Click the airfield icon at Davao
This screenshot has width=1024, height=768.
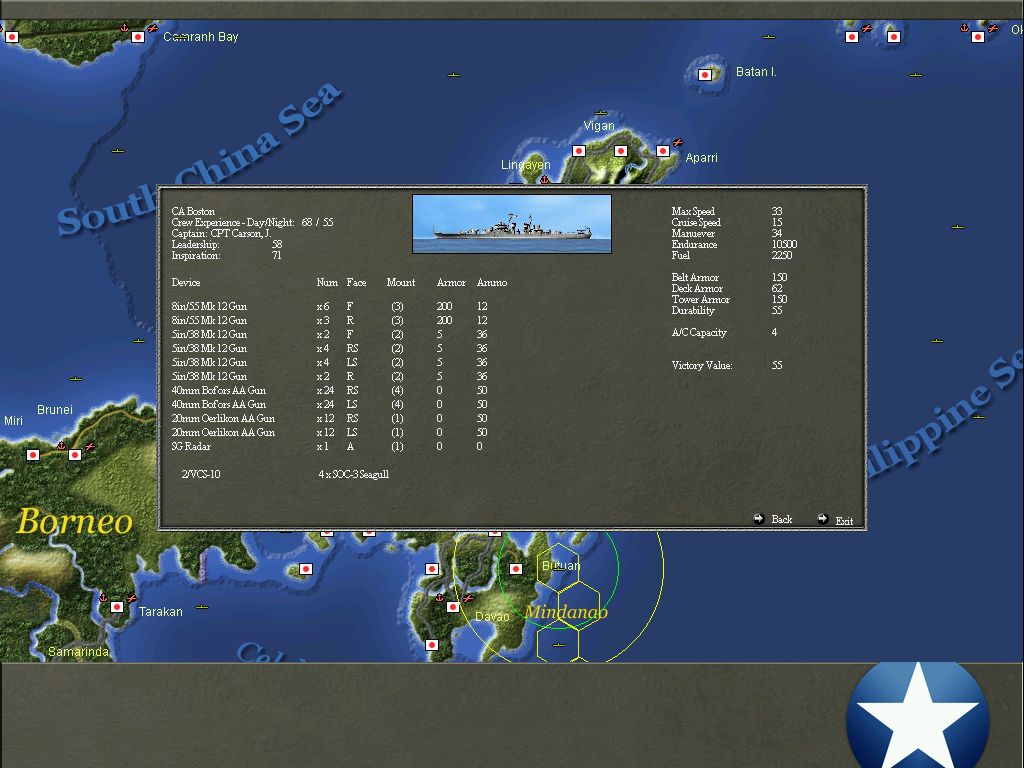pos(468,598)
